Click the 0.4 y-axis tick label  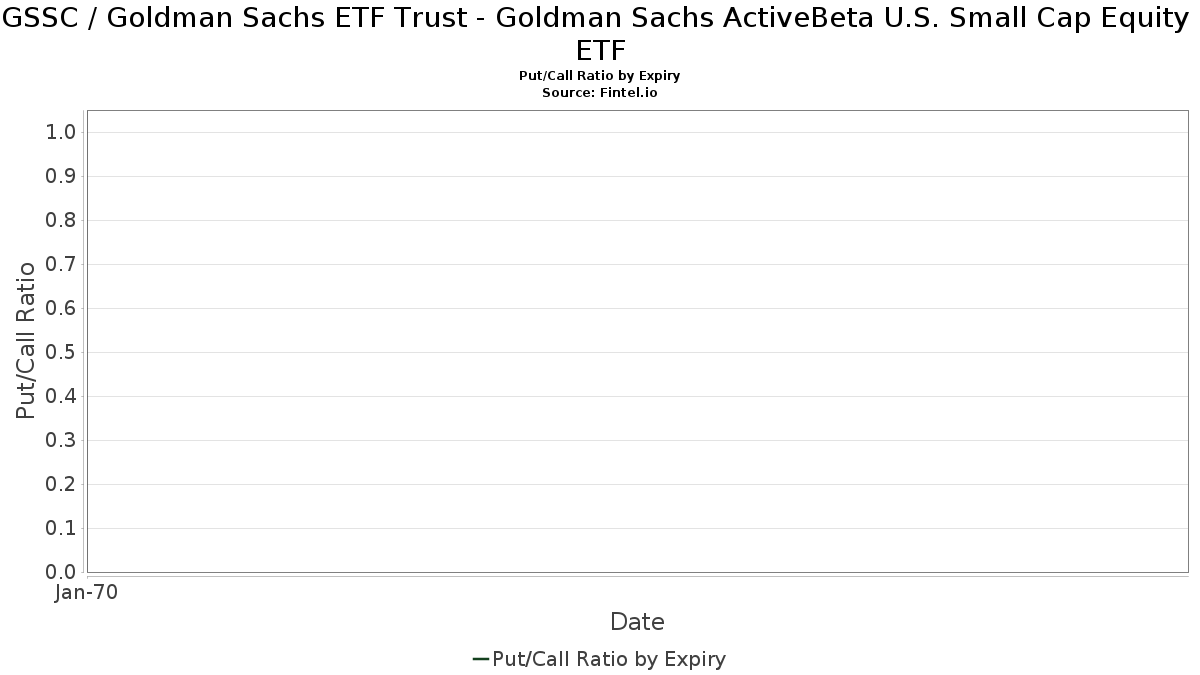coord(61,397)
